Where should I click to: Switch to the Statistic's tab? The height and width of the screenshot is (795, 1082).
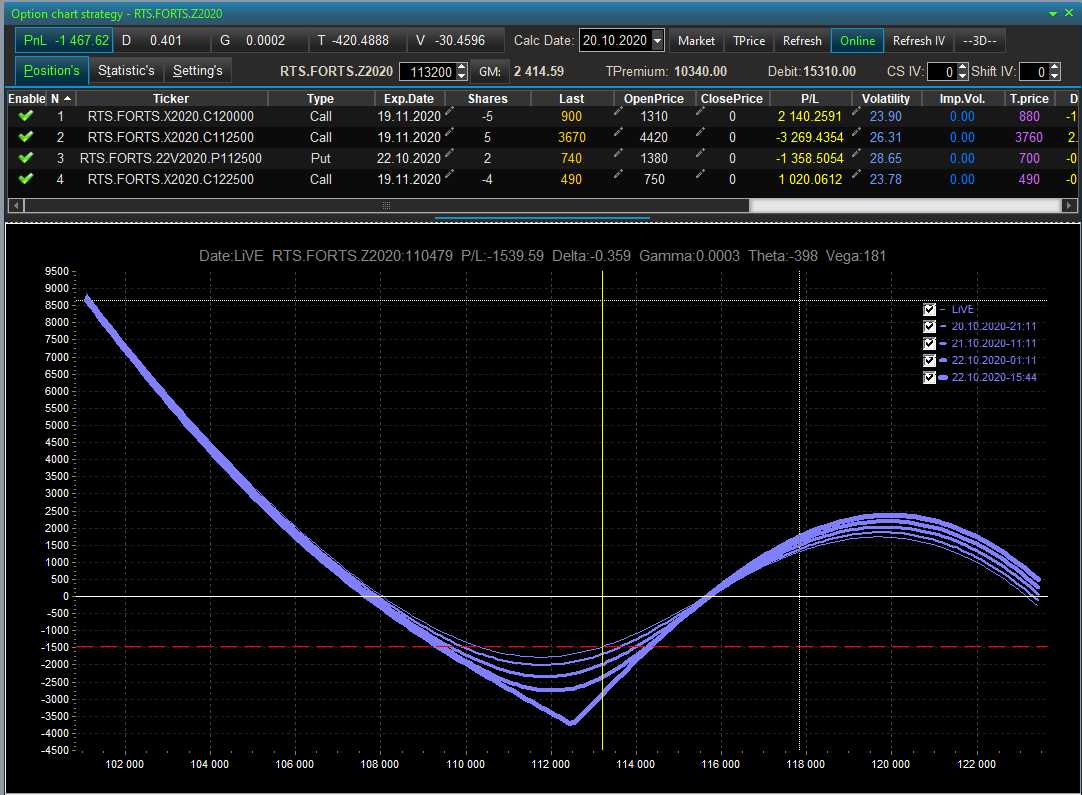[x=126, y=71]
